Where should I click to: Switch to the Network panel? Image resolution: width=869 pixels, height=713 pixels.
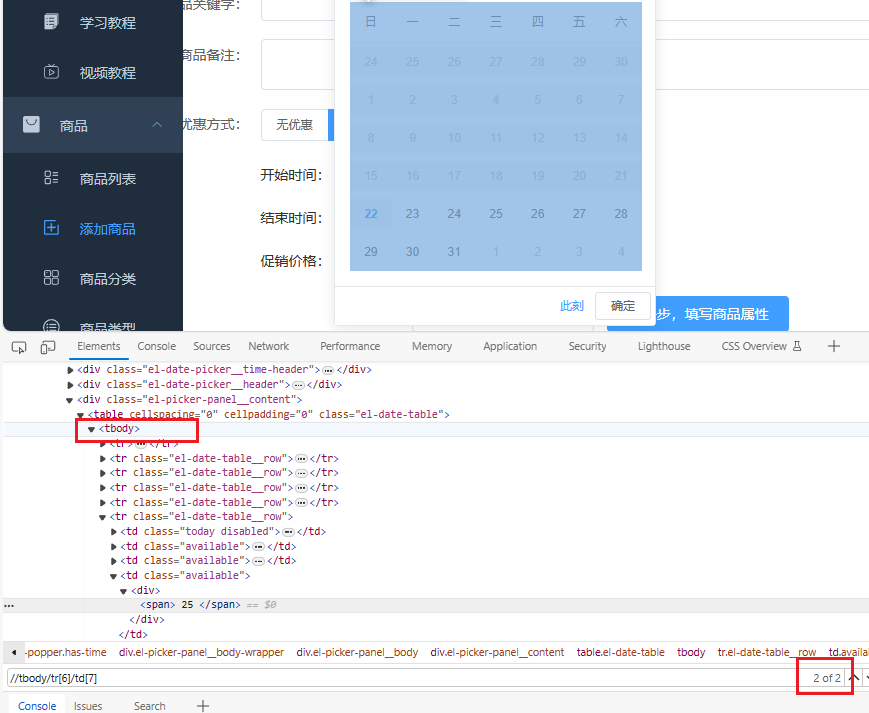(x=268, y=346)
